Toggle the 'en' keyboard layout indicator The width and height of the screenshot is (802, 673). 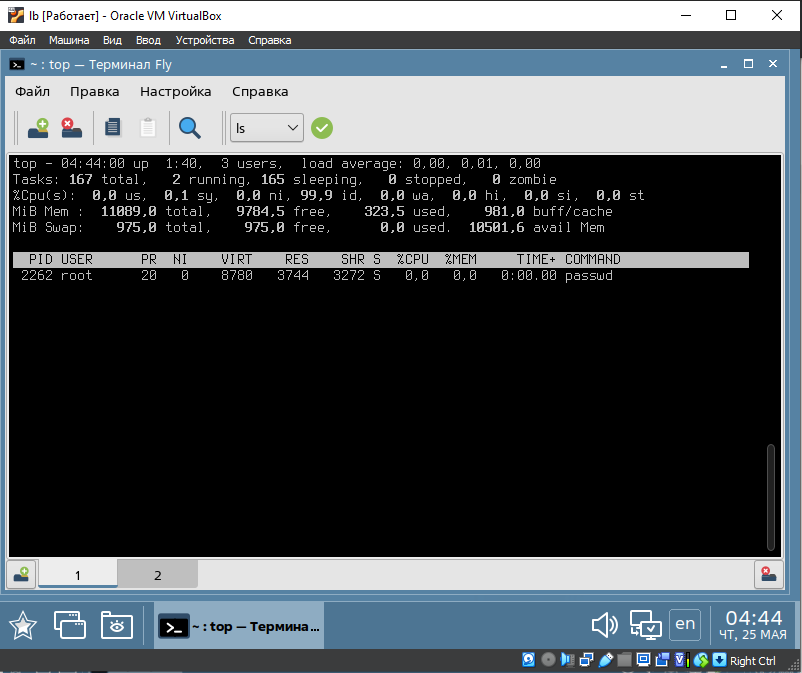coord(684,624)
